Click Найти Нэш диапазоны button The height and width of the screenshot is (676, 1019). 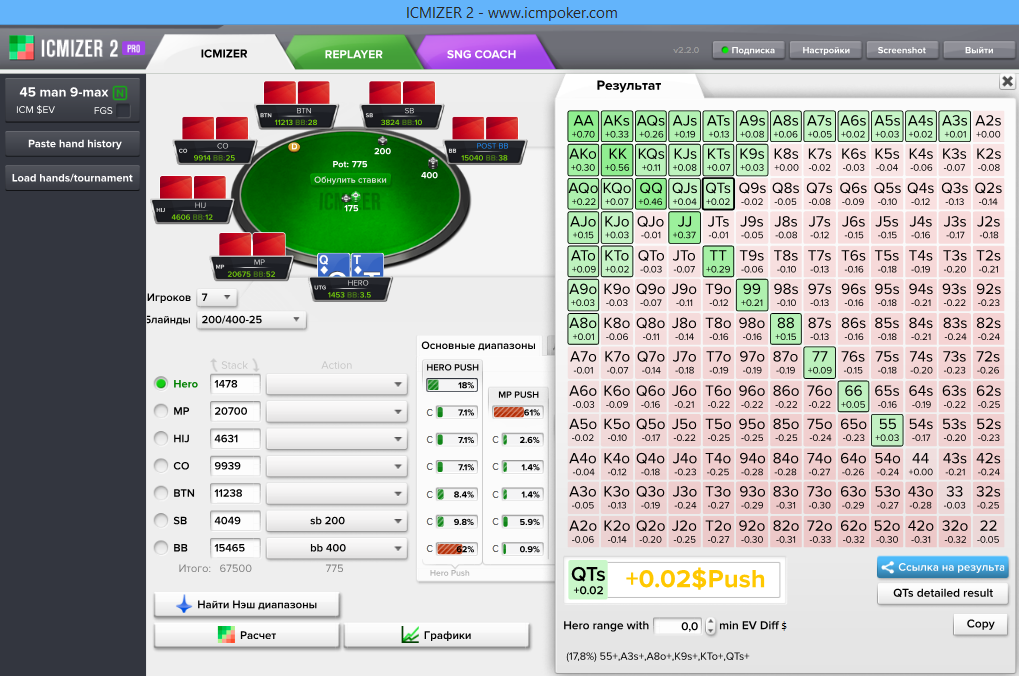(x=247, y=604)
